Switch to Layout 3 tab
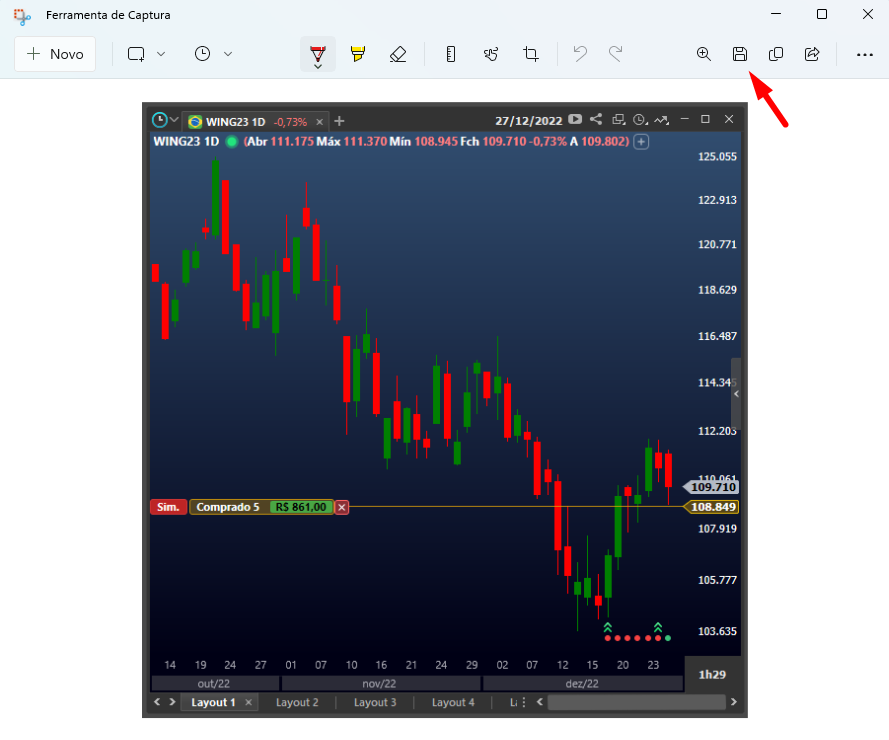889x740 pixels. (x=375, y=702)
